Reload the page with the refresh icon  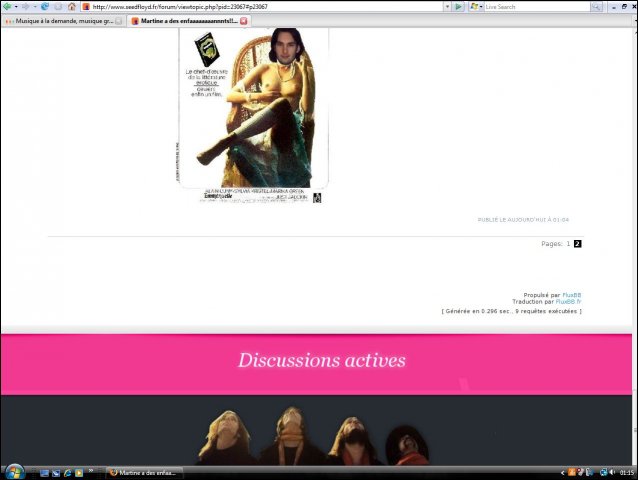coord(45,6)
